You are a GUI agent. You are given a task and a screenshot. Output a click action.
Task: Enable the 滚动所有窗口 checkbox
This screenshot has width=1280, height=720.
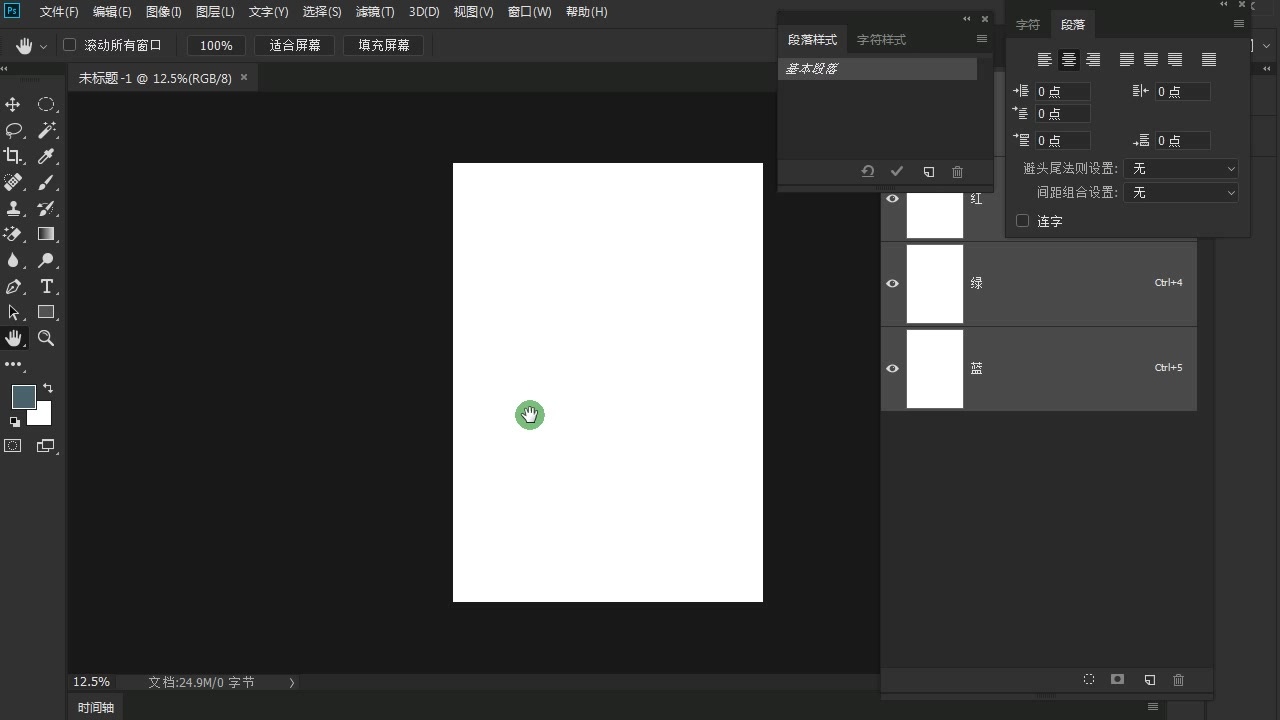pyautogui.click(x=69, y=45)
